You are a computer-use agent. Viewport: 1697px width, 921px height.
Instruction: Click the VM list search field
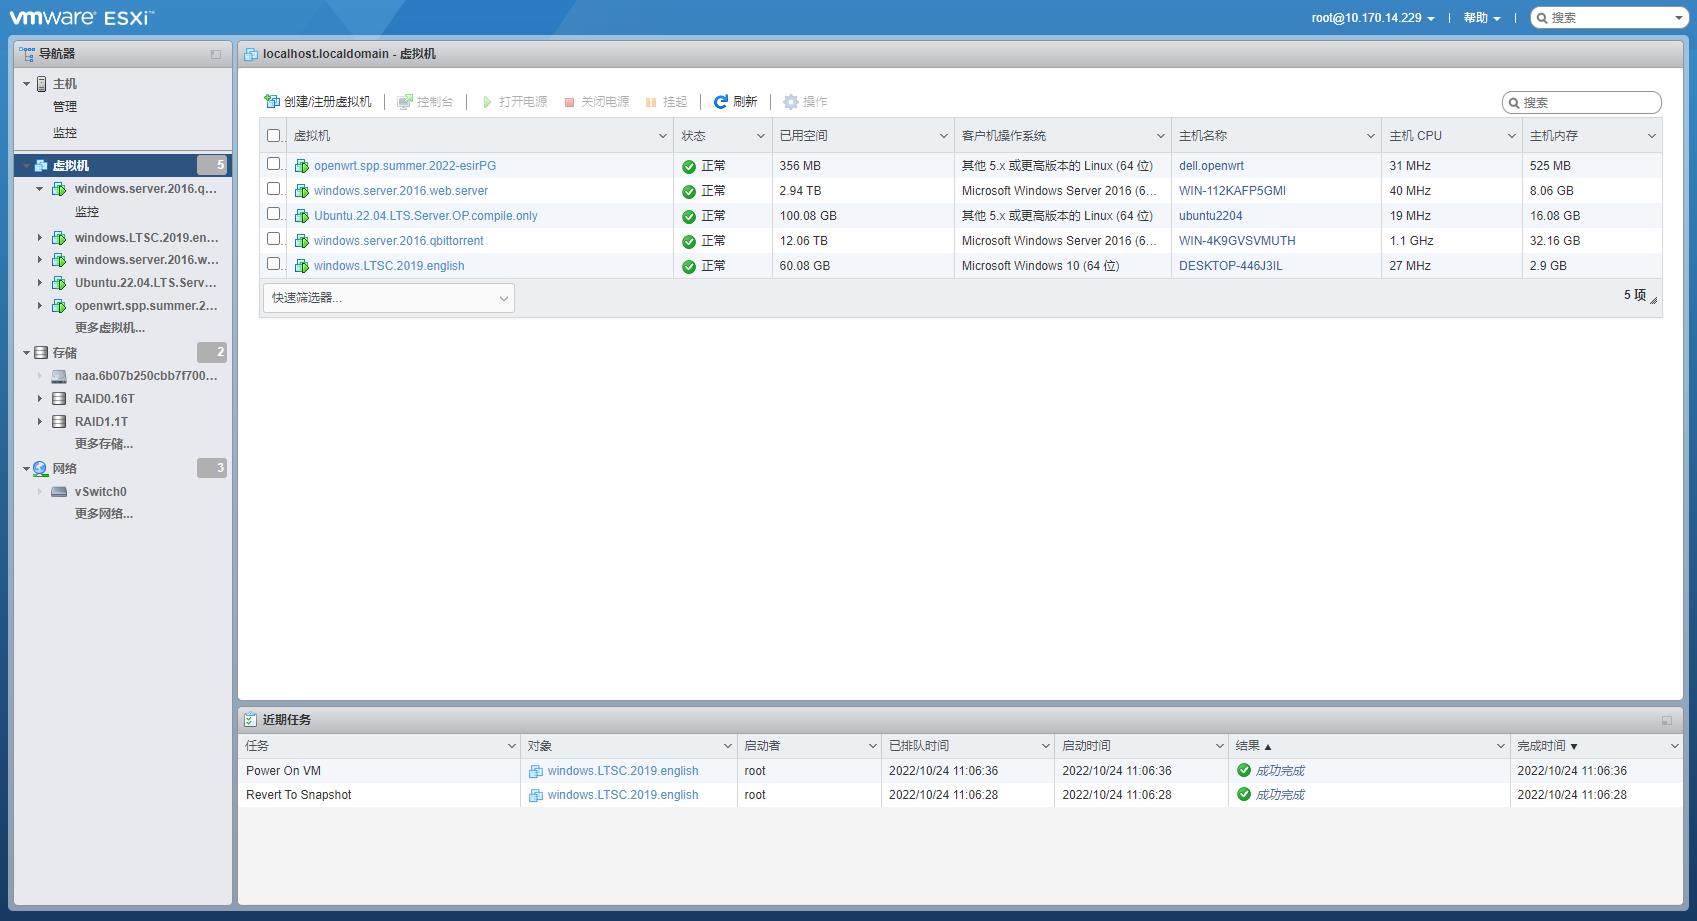point(1588,103)
